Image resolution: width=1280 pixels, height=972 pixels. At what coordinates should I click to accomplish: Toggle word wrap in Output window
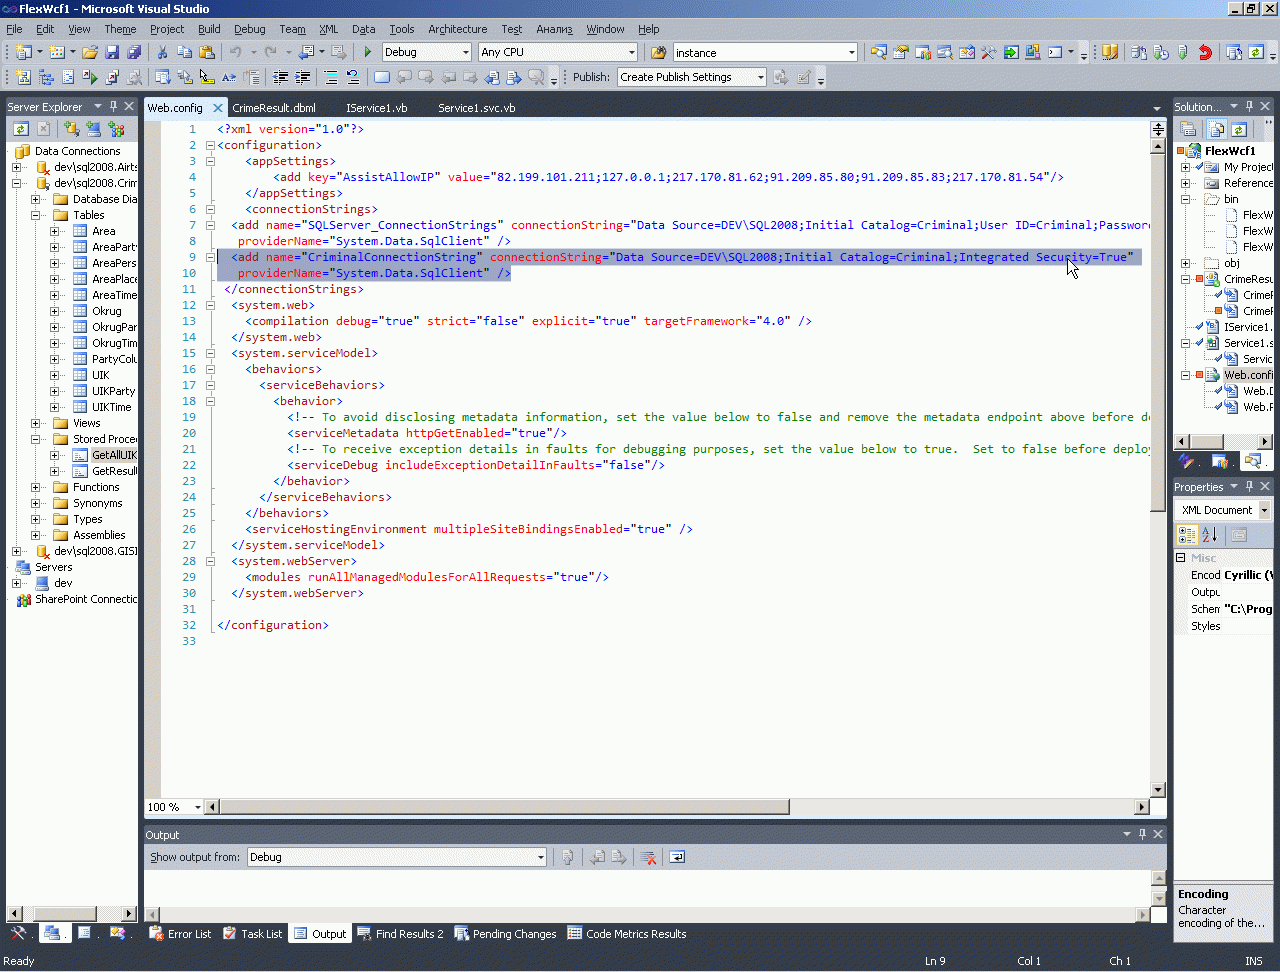pos(677,857)
